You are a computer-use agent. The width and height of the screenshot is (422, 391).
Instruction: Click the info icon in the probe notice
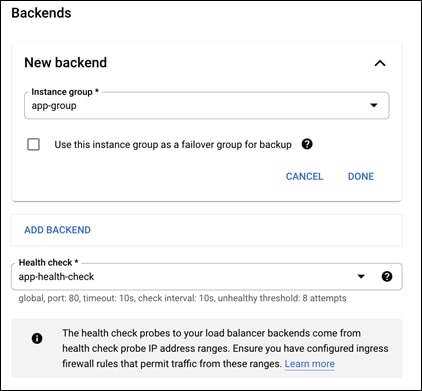point(37,339)
